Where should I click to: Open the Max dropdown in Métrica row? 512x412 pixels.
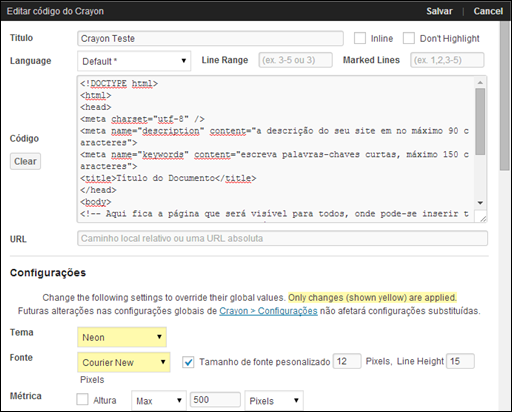[159, 400]
